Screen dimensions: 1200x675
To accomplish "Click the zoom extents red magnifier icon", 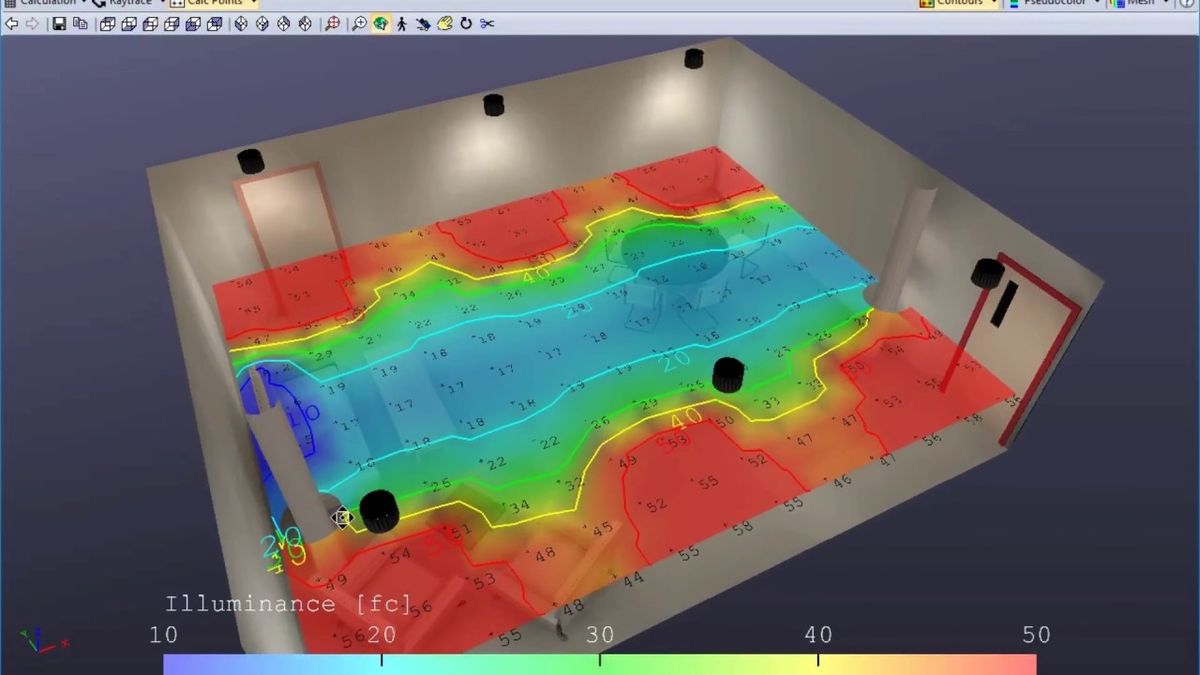I will click(332, 23).
